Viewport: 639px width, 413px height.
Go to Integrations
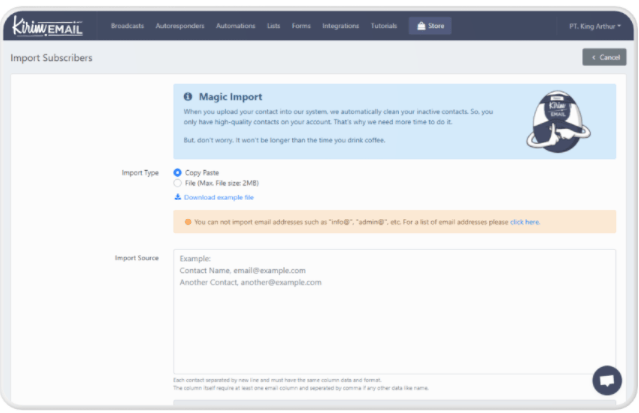[340, 26]
